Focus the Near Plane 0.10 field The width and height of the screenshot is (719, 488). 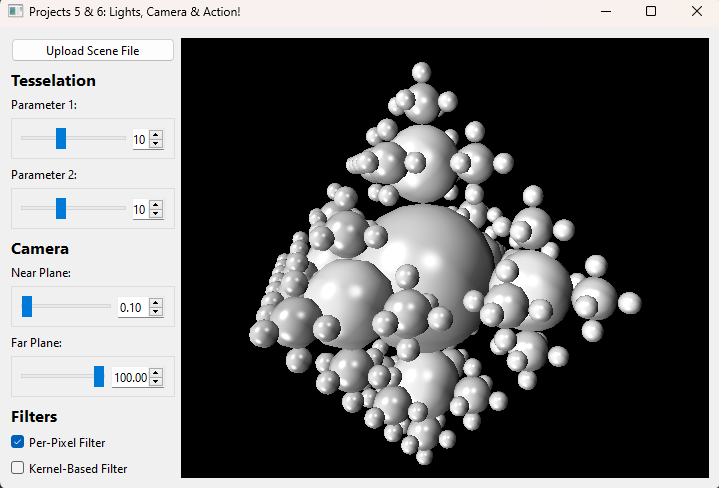133,307
